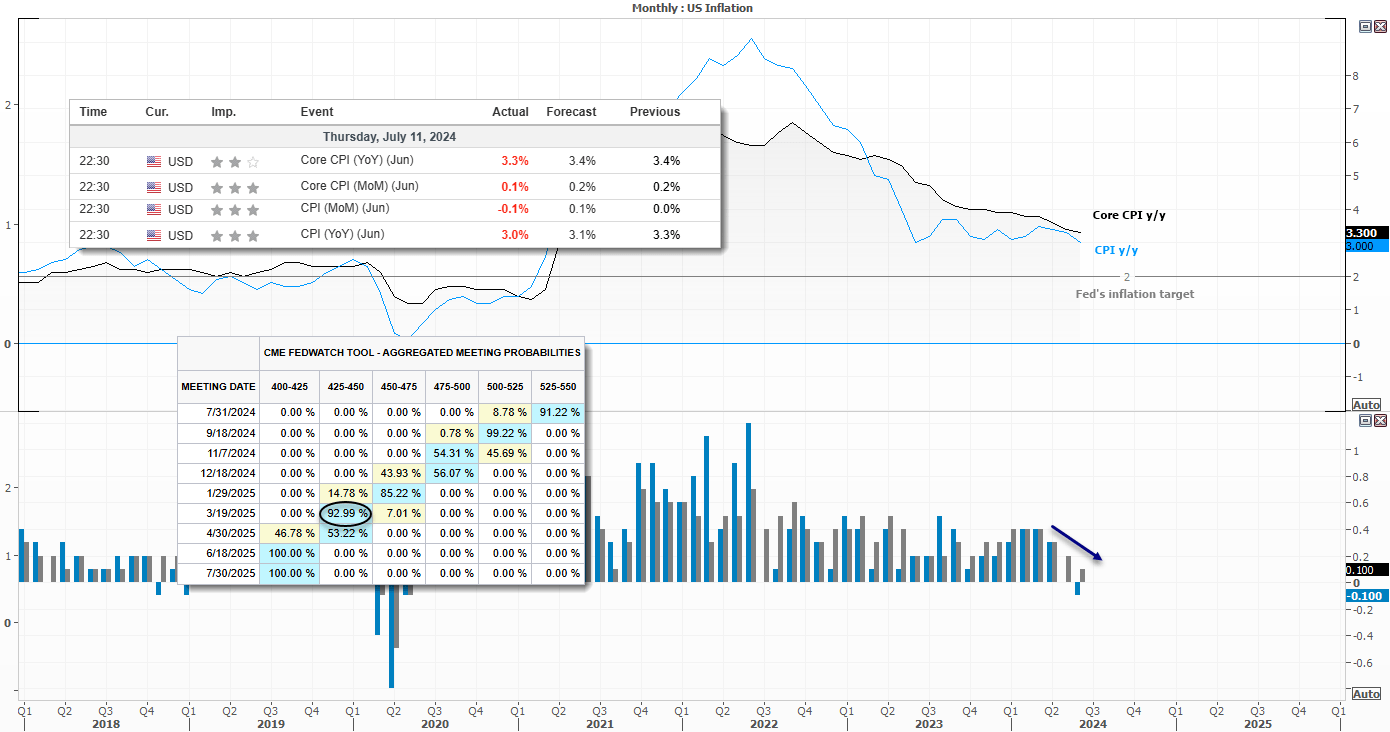Click the US flag in the Core CPI (MoM) row
The image size is (1390, 732).
[x=154, y=187]
